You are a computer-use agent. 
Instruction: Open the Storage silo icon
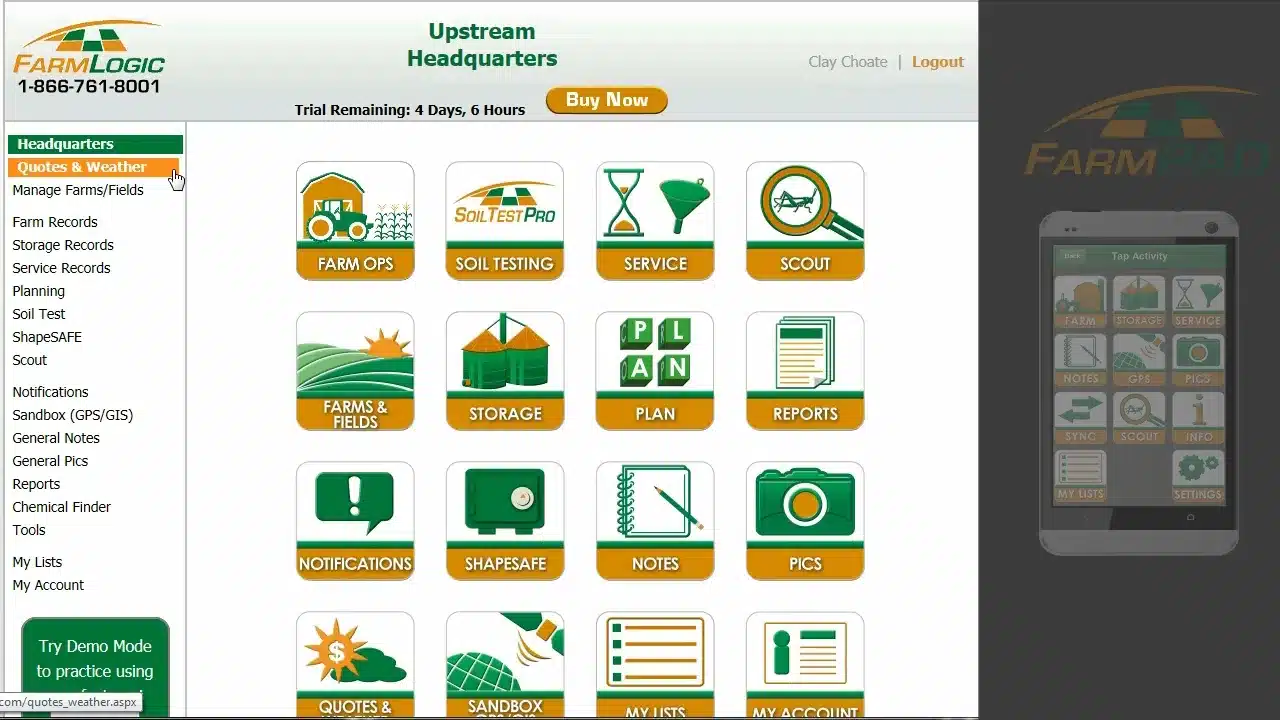[505, 370]
